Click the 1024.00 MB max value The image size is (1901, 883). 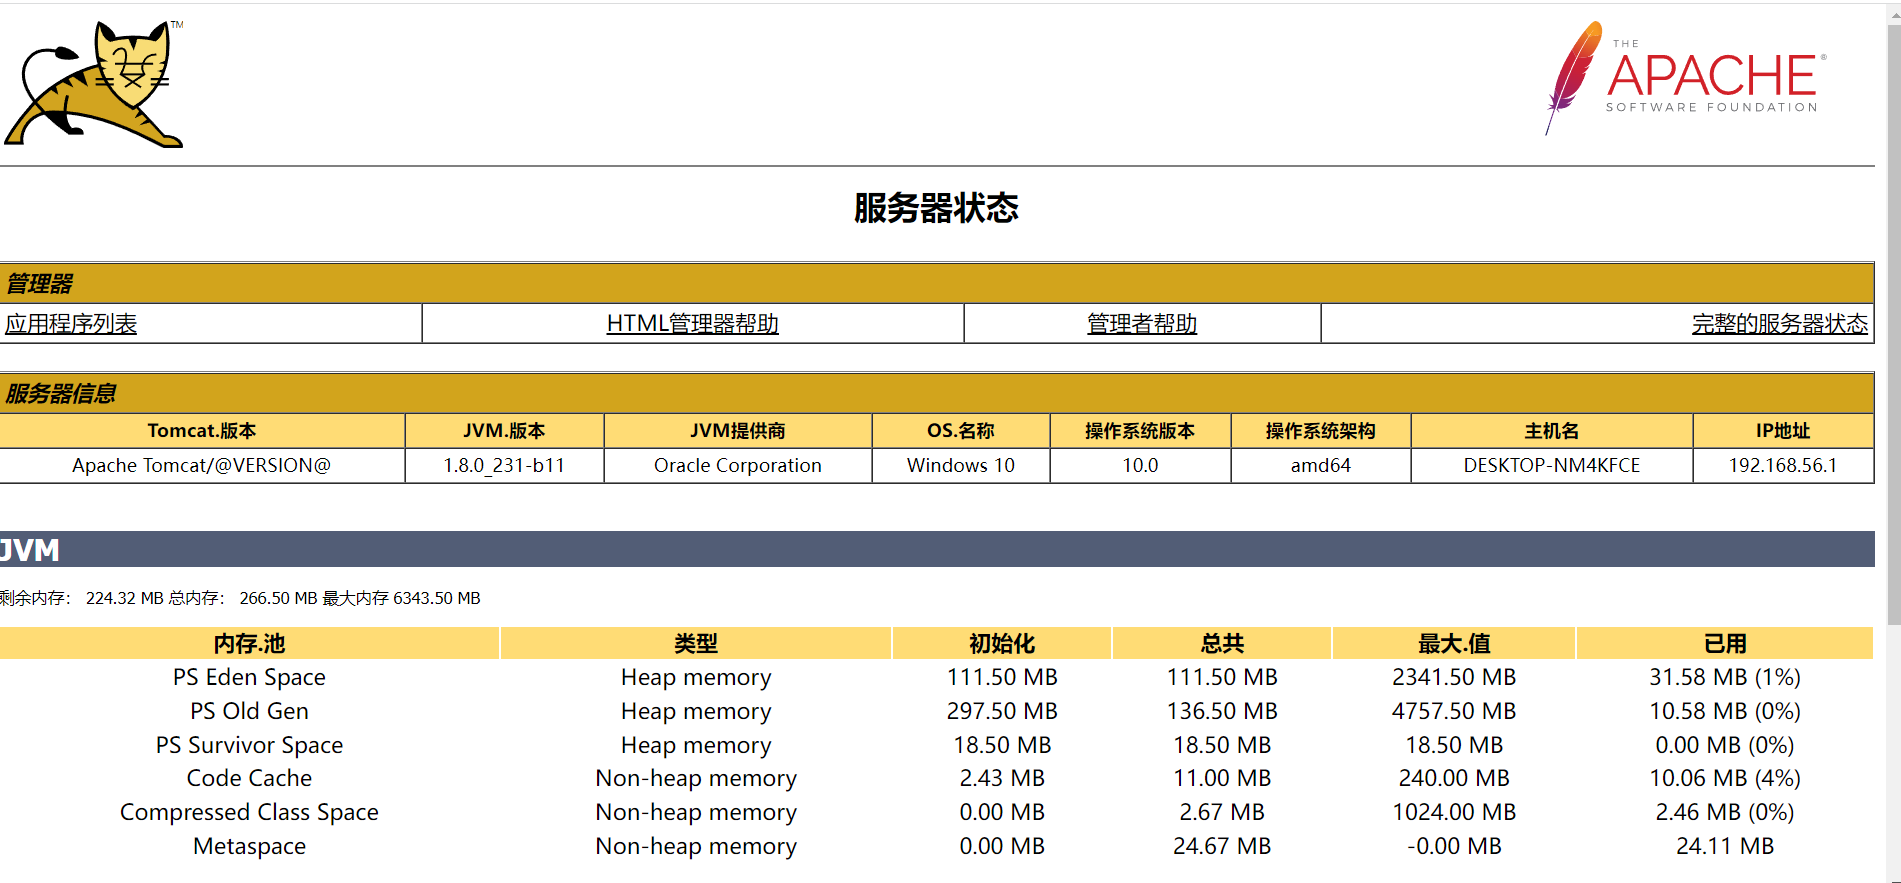coord(1454,812)
